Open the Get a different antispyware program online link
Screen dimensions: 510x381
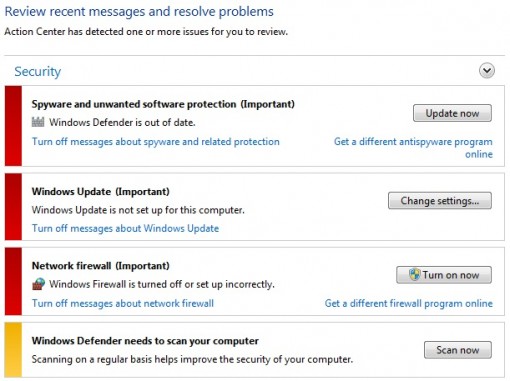click(413, 148)
